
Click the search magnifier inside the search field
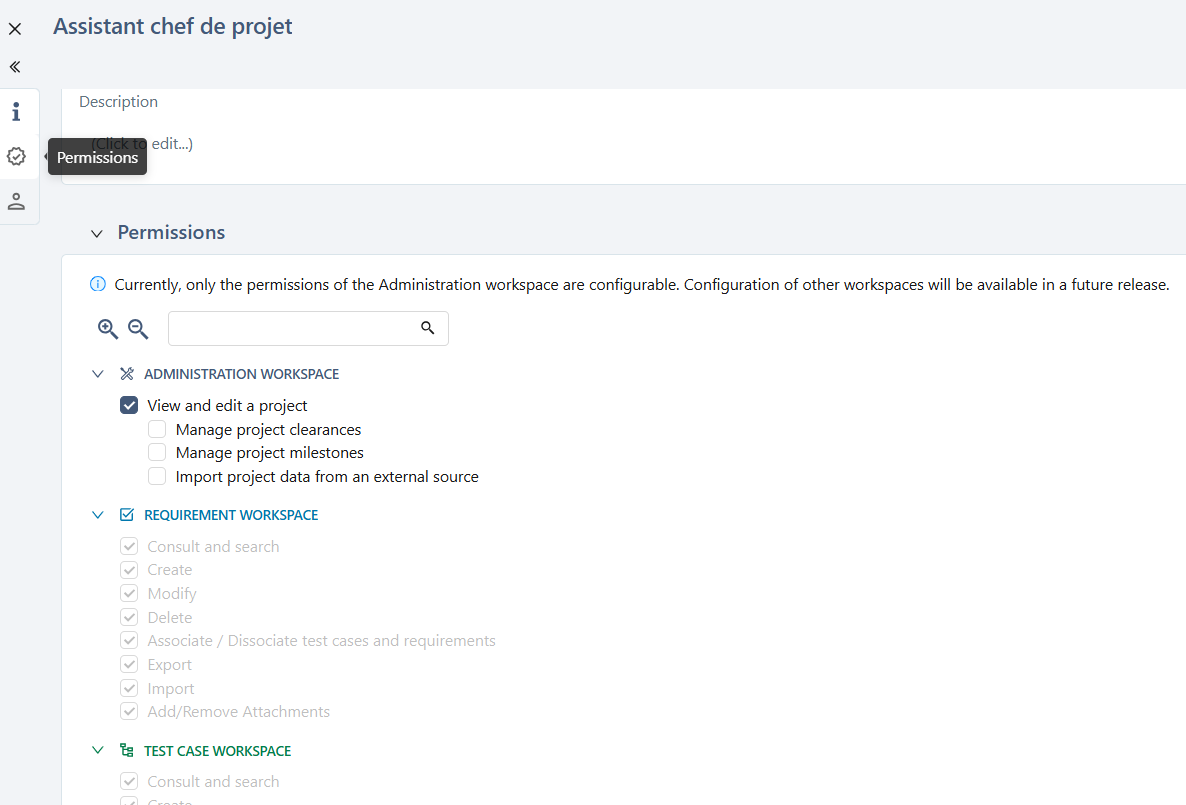pyautogui.click(x=428, y=327)
